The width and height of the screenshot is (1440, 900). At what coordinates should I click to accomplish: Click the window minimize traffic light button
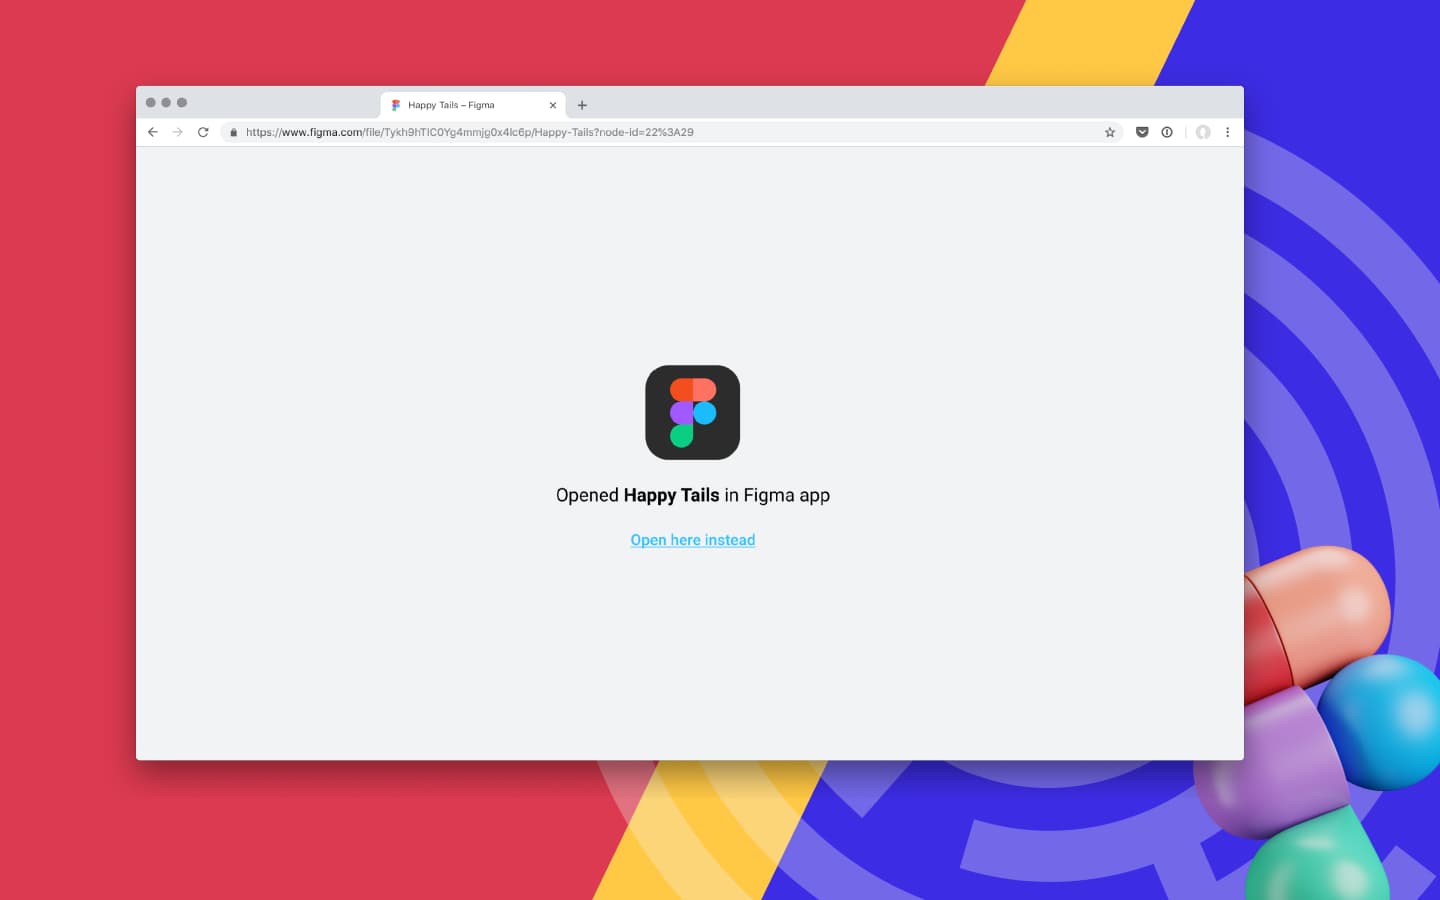pos(166,102)
